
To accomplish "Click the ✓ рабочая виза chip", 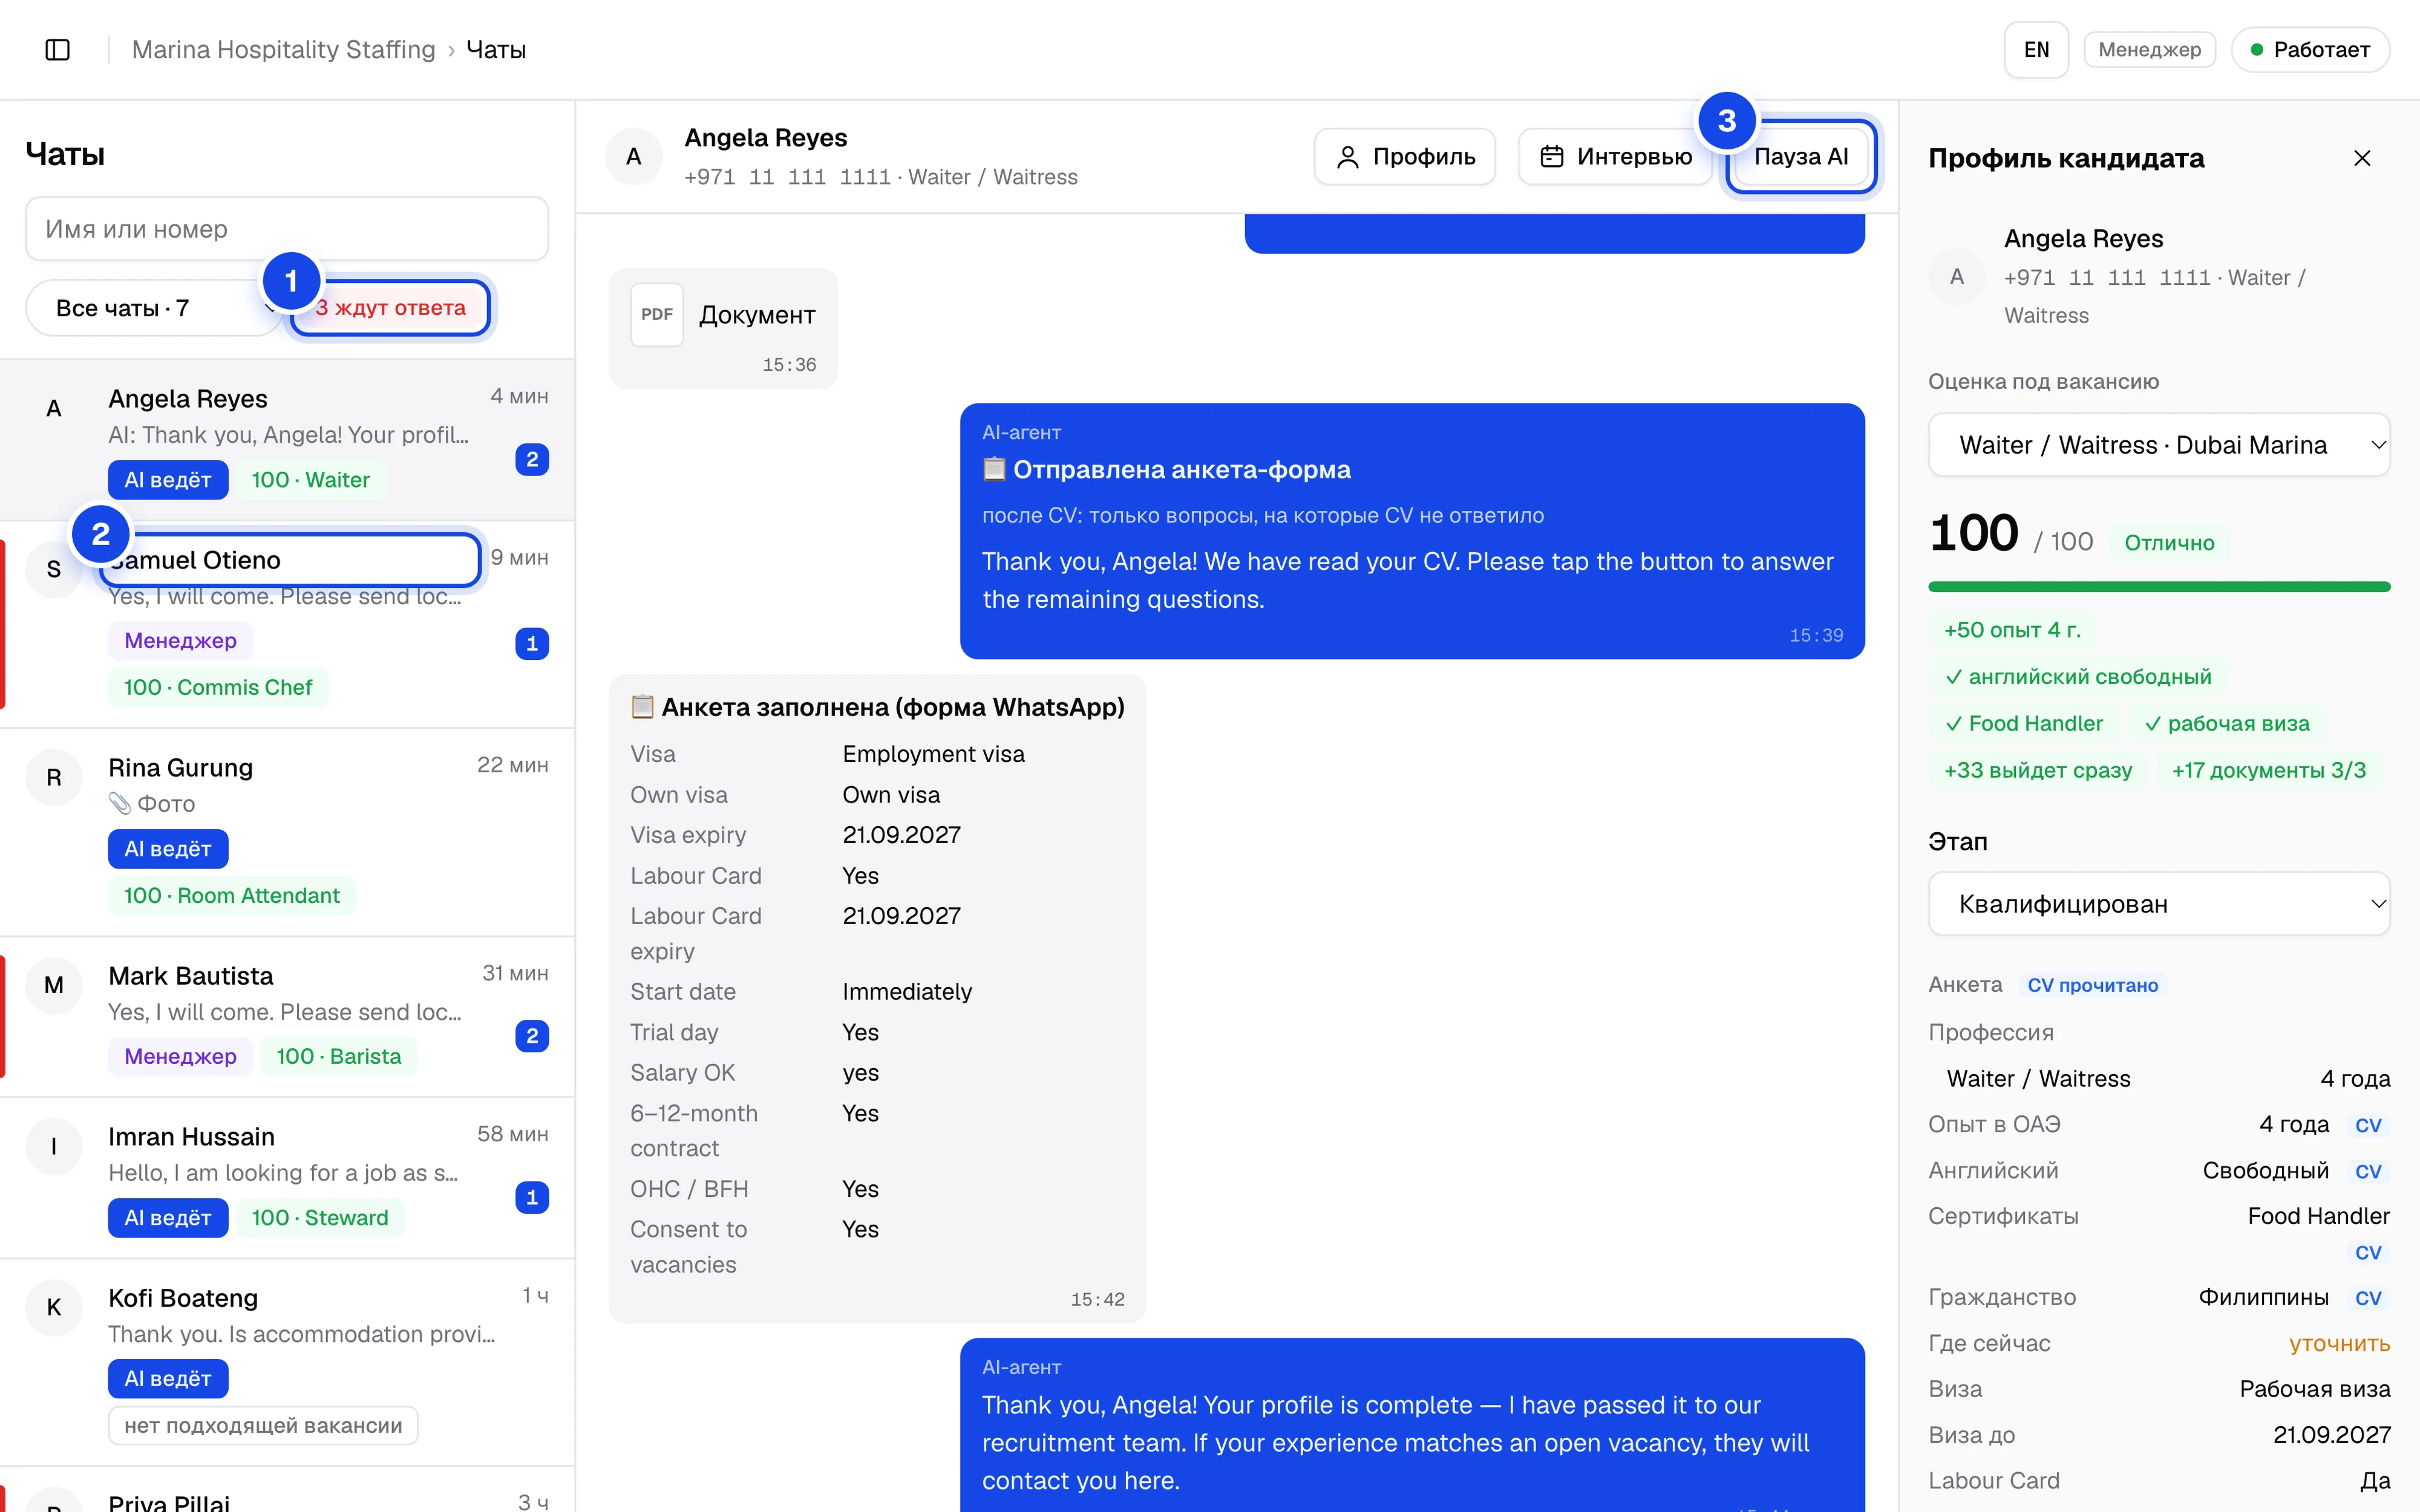I will tap(2227, 723).
